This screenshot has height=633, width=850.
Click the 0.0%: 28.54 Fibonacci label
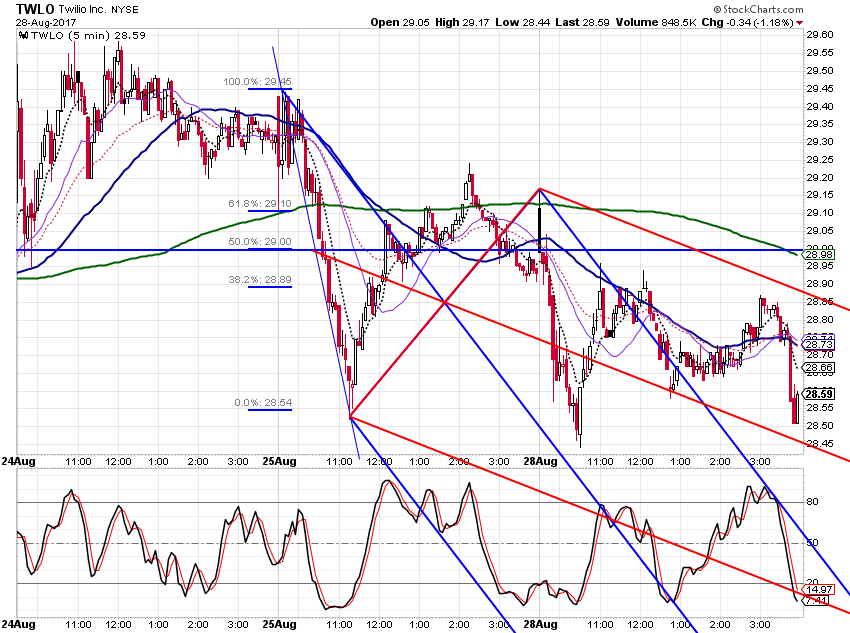tap(263, 403)
